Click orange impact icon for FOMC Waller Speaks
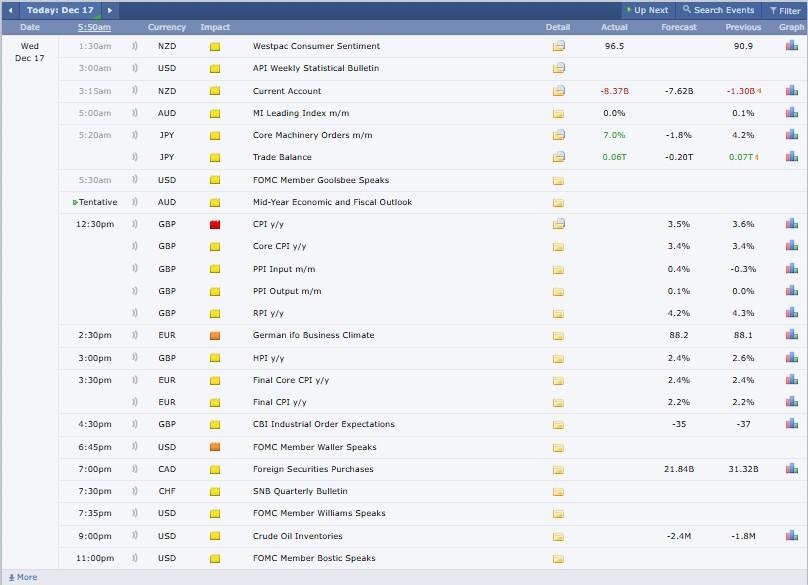Screen dimensions: 808x585 coord(215,447)
